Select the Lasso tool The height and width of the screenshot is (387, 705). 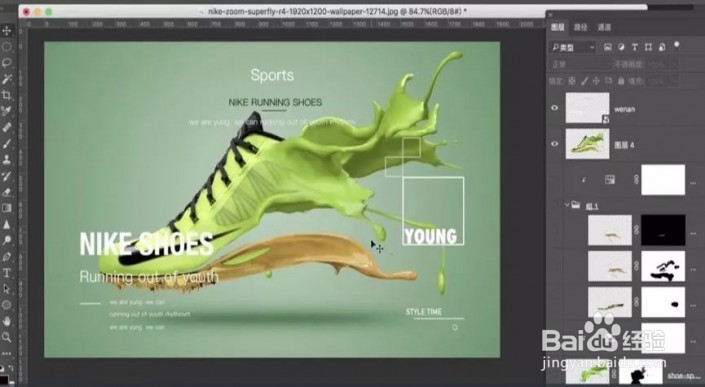coord(7,63)
